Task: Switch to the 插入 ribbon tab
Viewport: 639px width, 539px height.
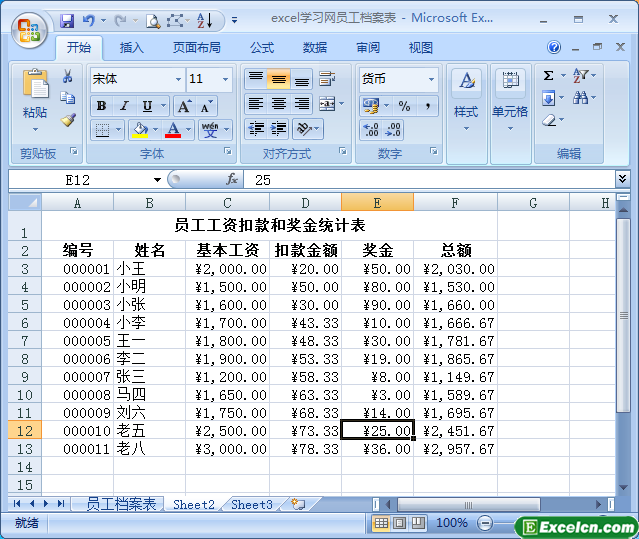Action: [x=131, y=47]
